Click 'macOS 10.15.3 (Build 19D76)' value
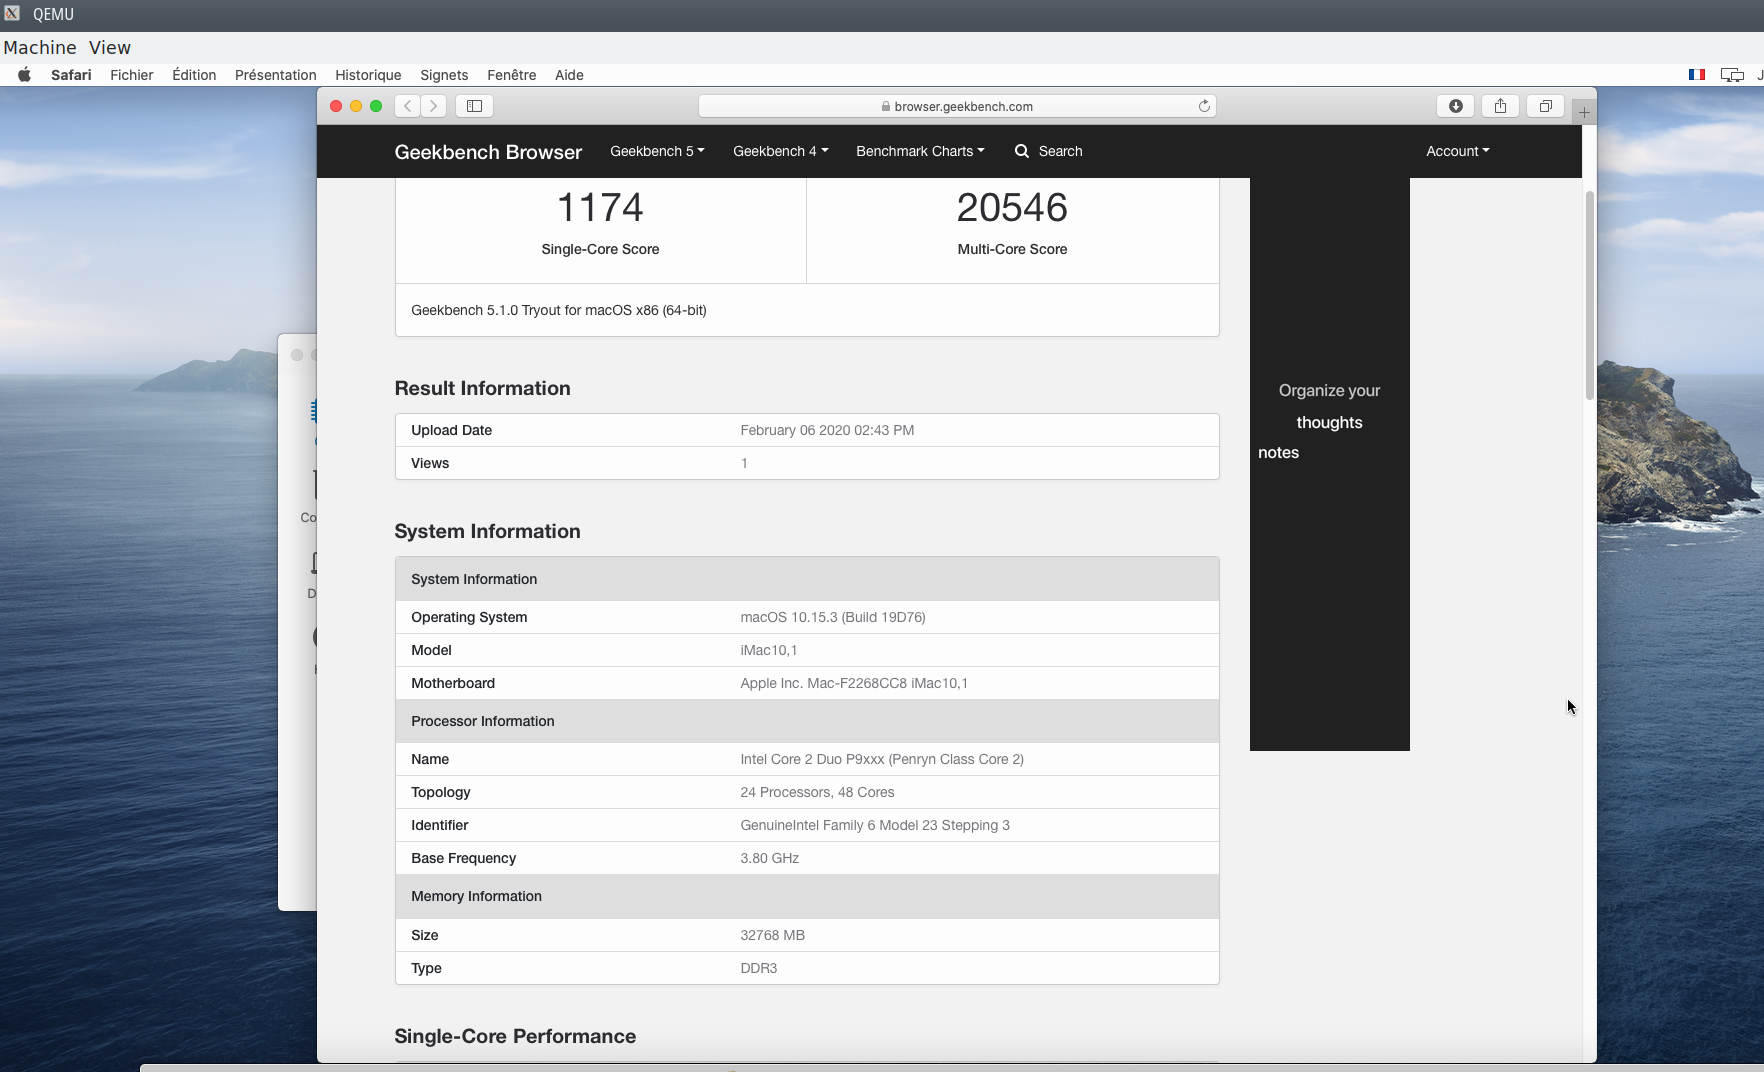Image resolution: width=1764 pixels, height=1072 pixels. [x=833, y=617]
